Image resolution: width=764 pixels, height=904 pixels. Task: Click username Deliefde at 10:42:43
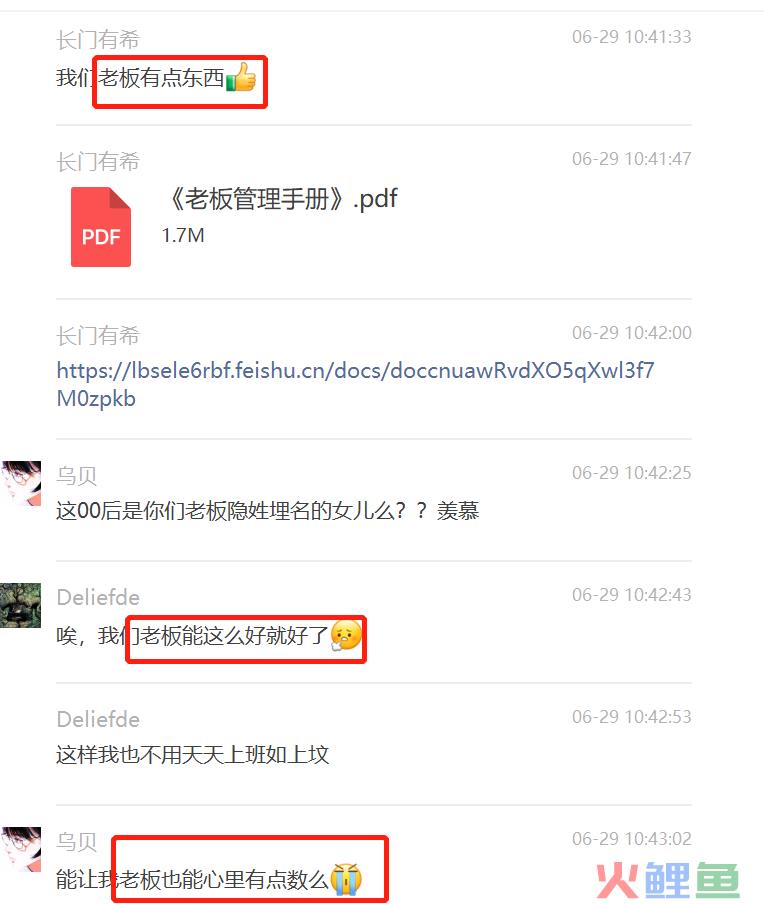point(98,597)
